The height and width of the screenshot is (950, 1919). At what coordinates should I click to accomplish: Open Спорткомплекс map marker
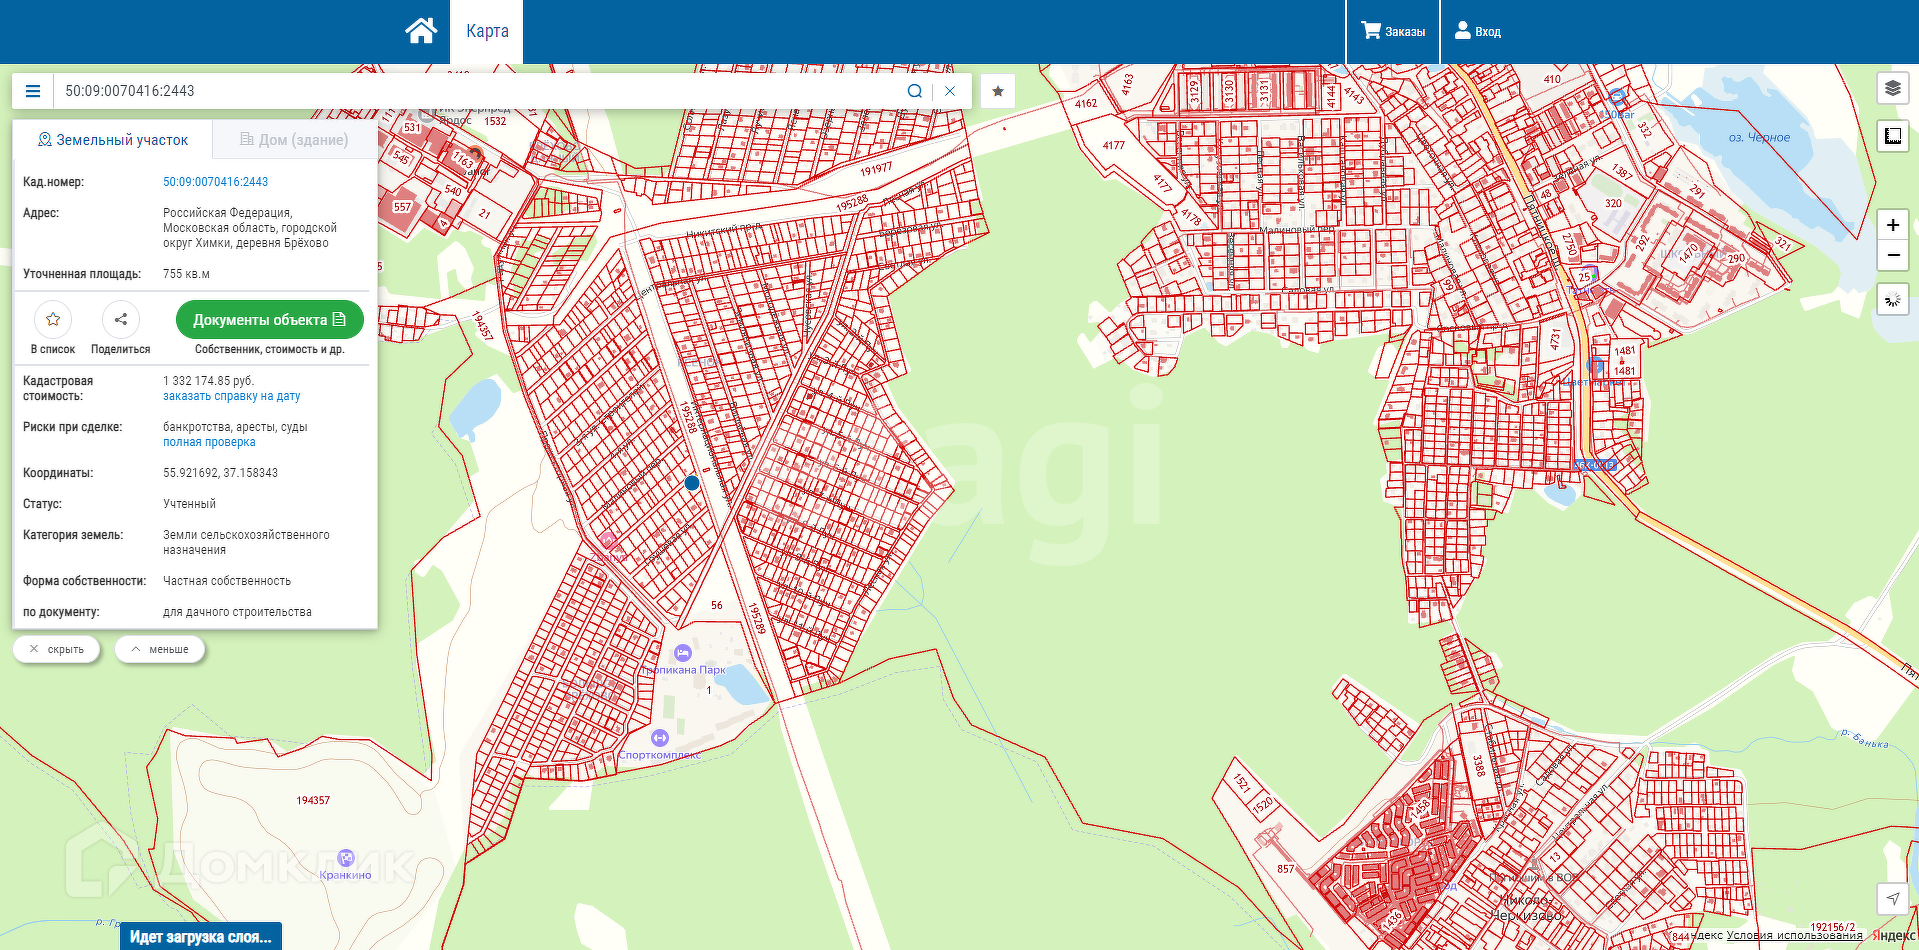(659, 738)
